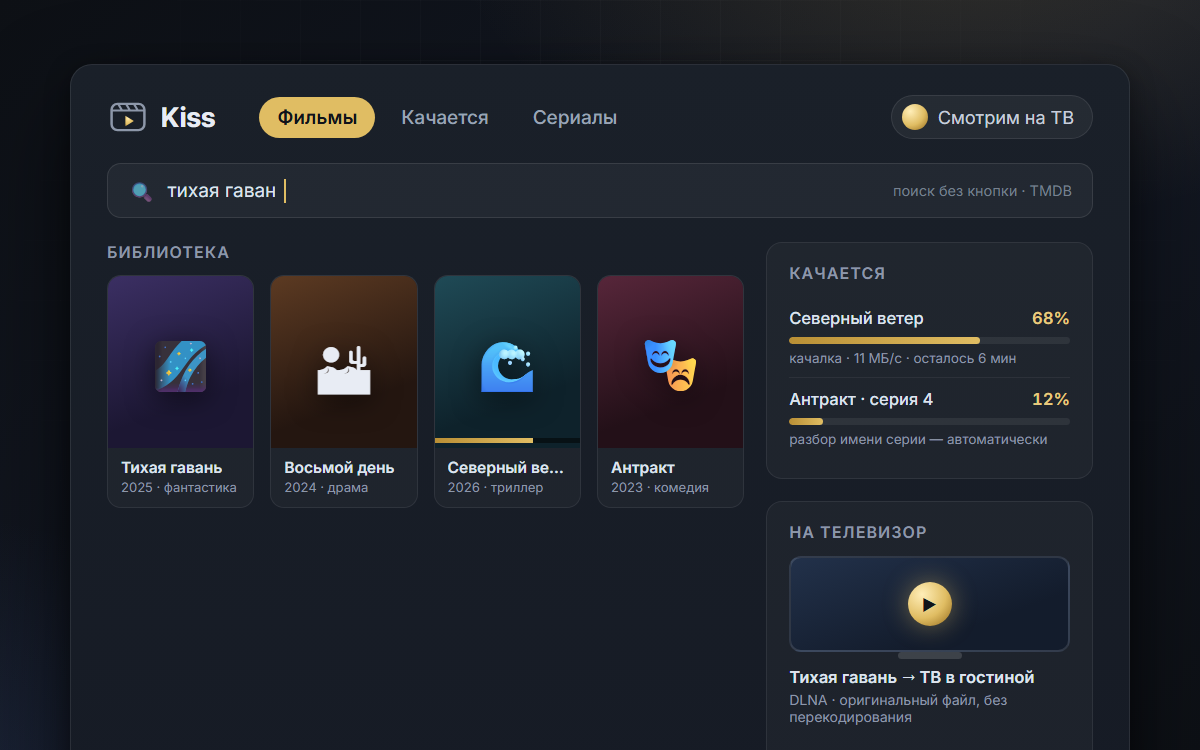Click the Kiss app name
Viewport: 1200px width, 750px height.
pos(188,117)
